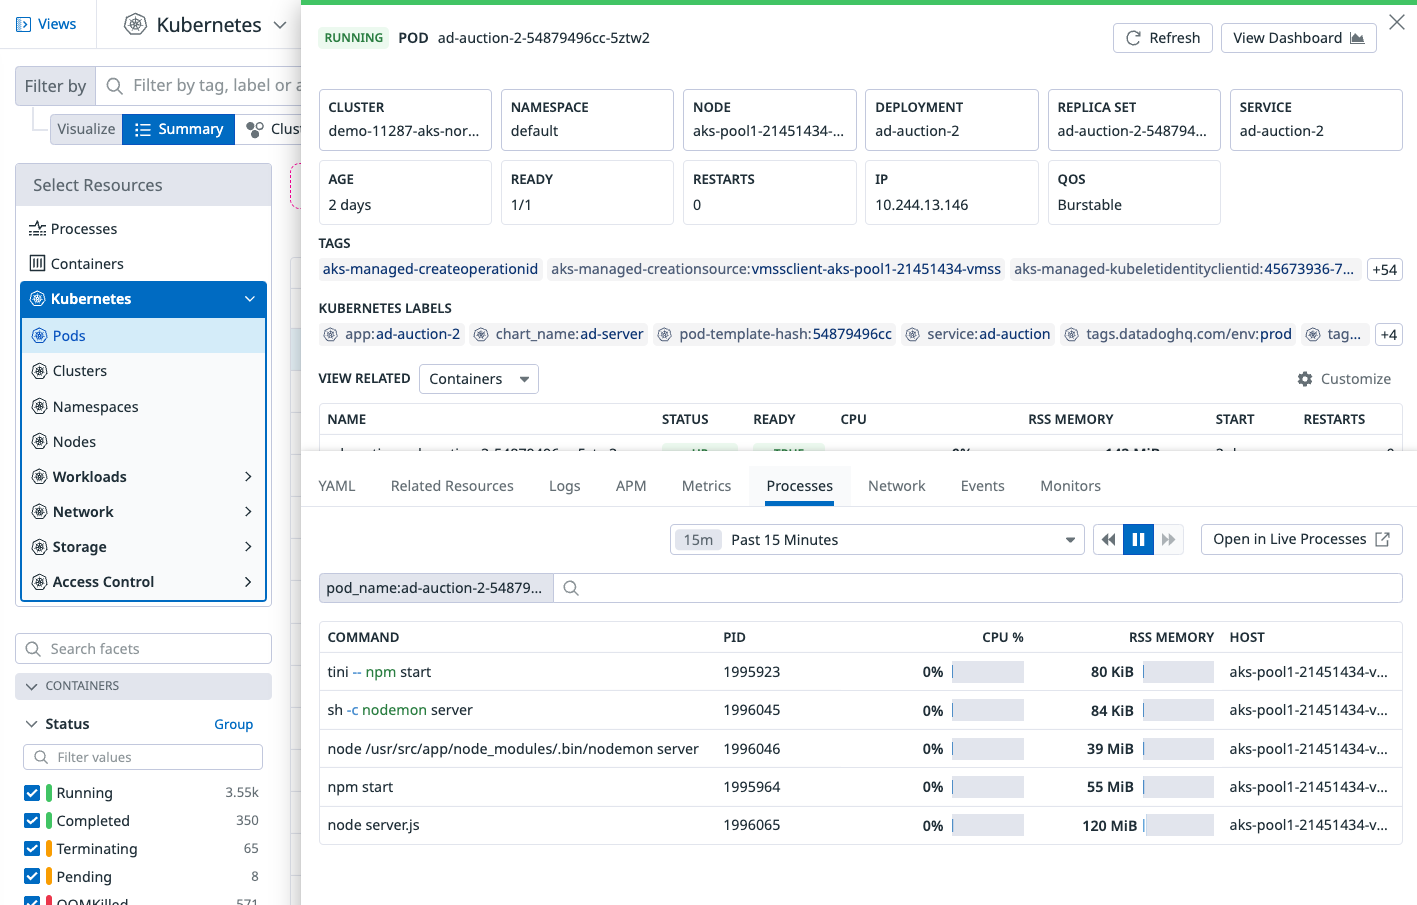Viewport: 1417px width, 905px height.
Task: Click the external link icon on Open in Live Processes
Action: click(x=1383, y=539)
